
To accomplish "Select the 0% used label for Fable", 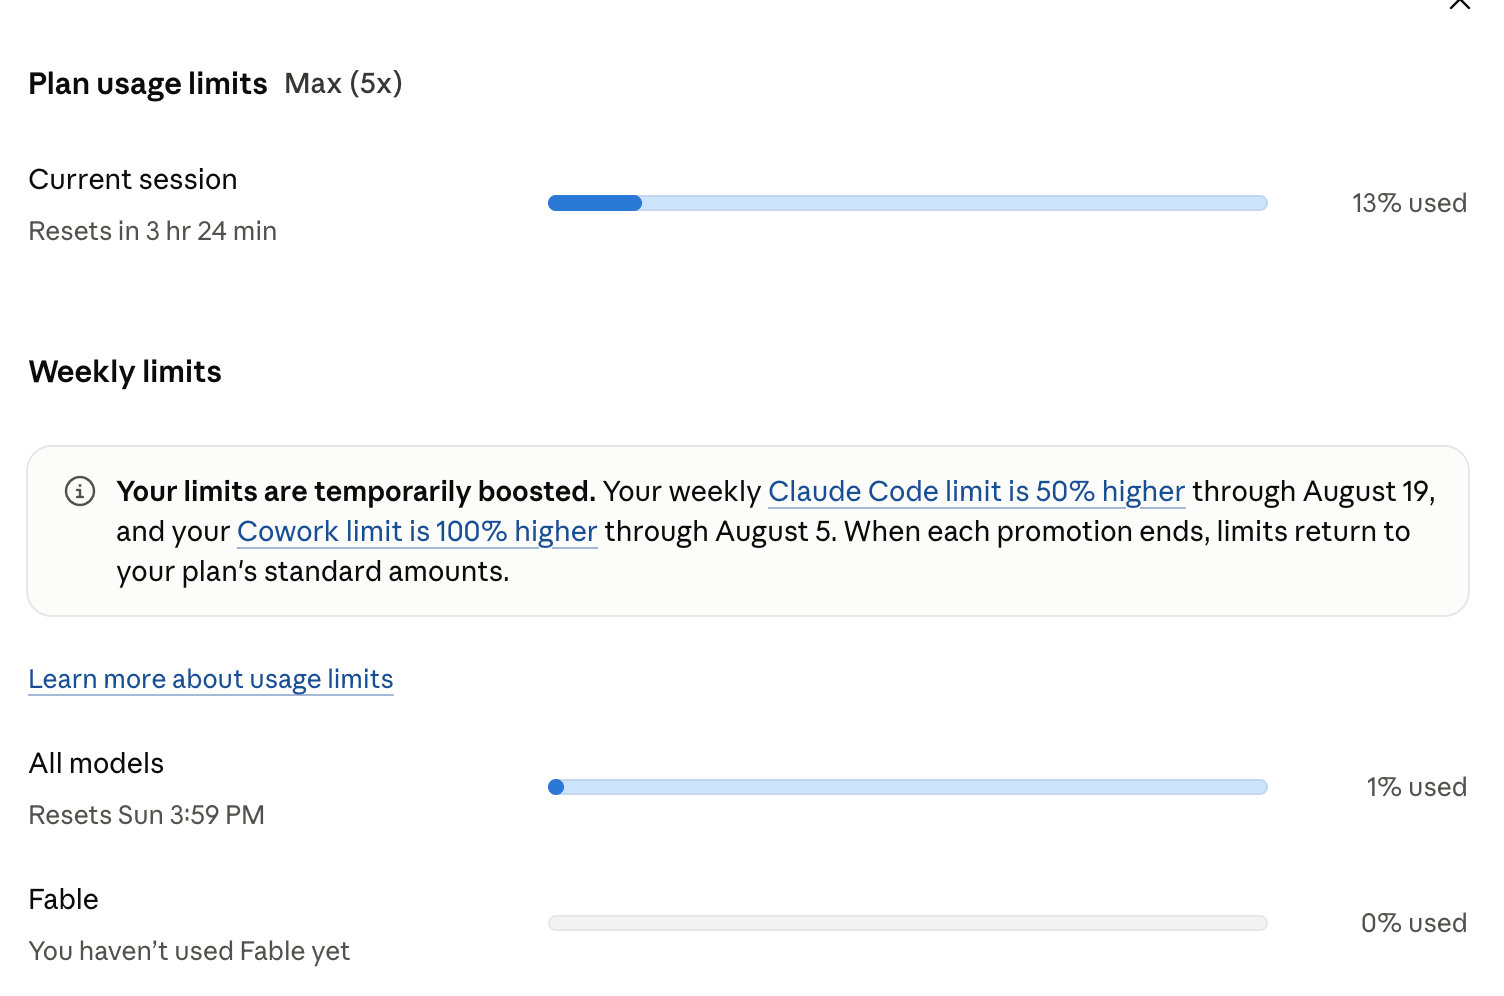I will coord(1413,923).
